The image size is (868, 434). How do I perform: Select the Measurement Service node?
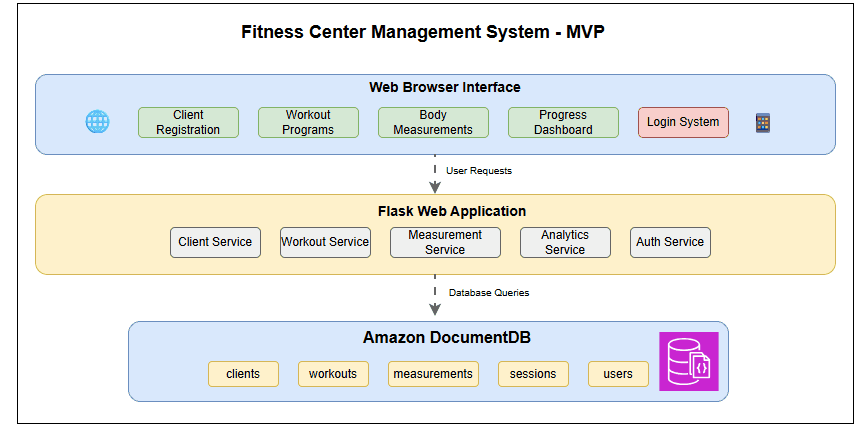(x=445, y=242)
